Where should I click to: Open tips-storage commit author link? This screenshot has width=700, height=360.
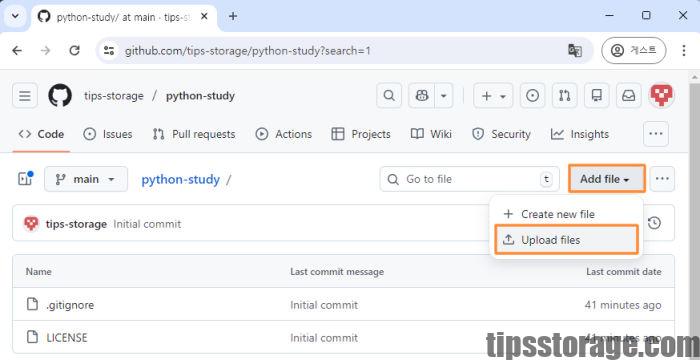click(x=76, y=224)
